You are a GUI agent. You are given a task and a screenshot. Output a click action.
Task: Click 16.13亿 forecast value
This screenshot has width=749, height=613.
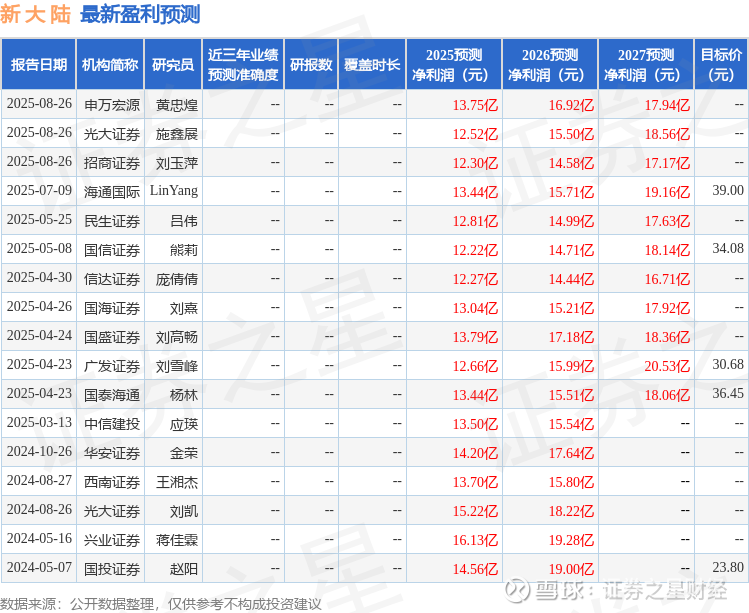[475, 540]
